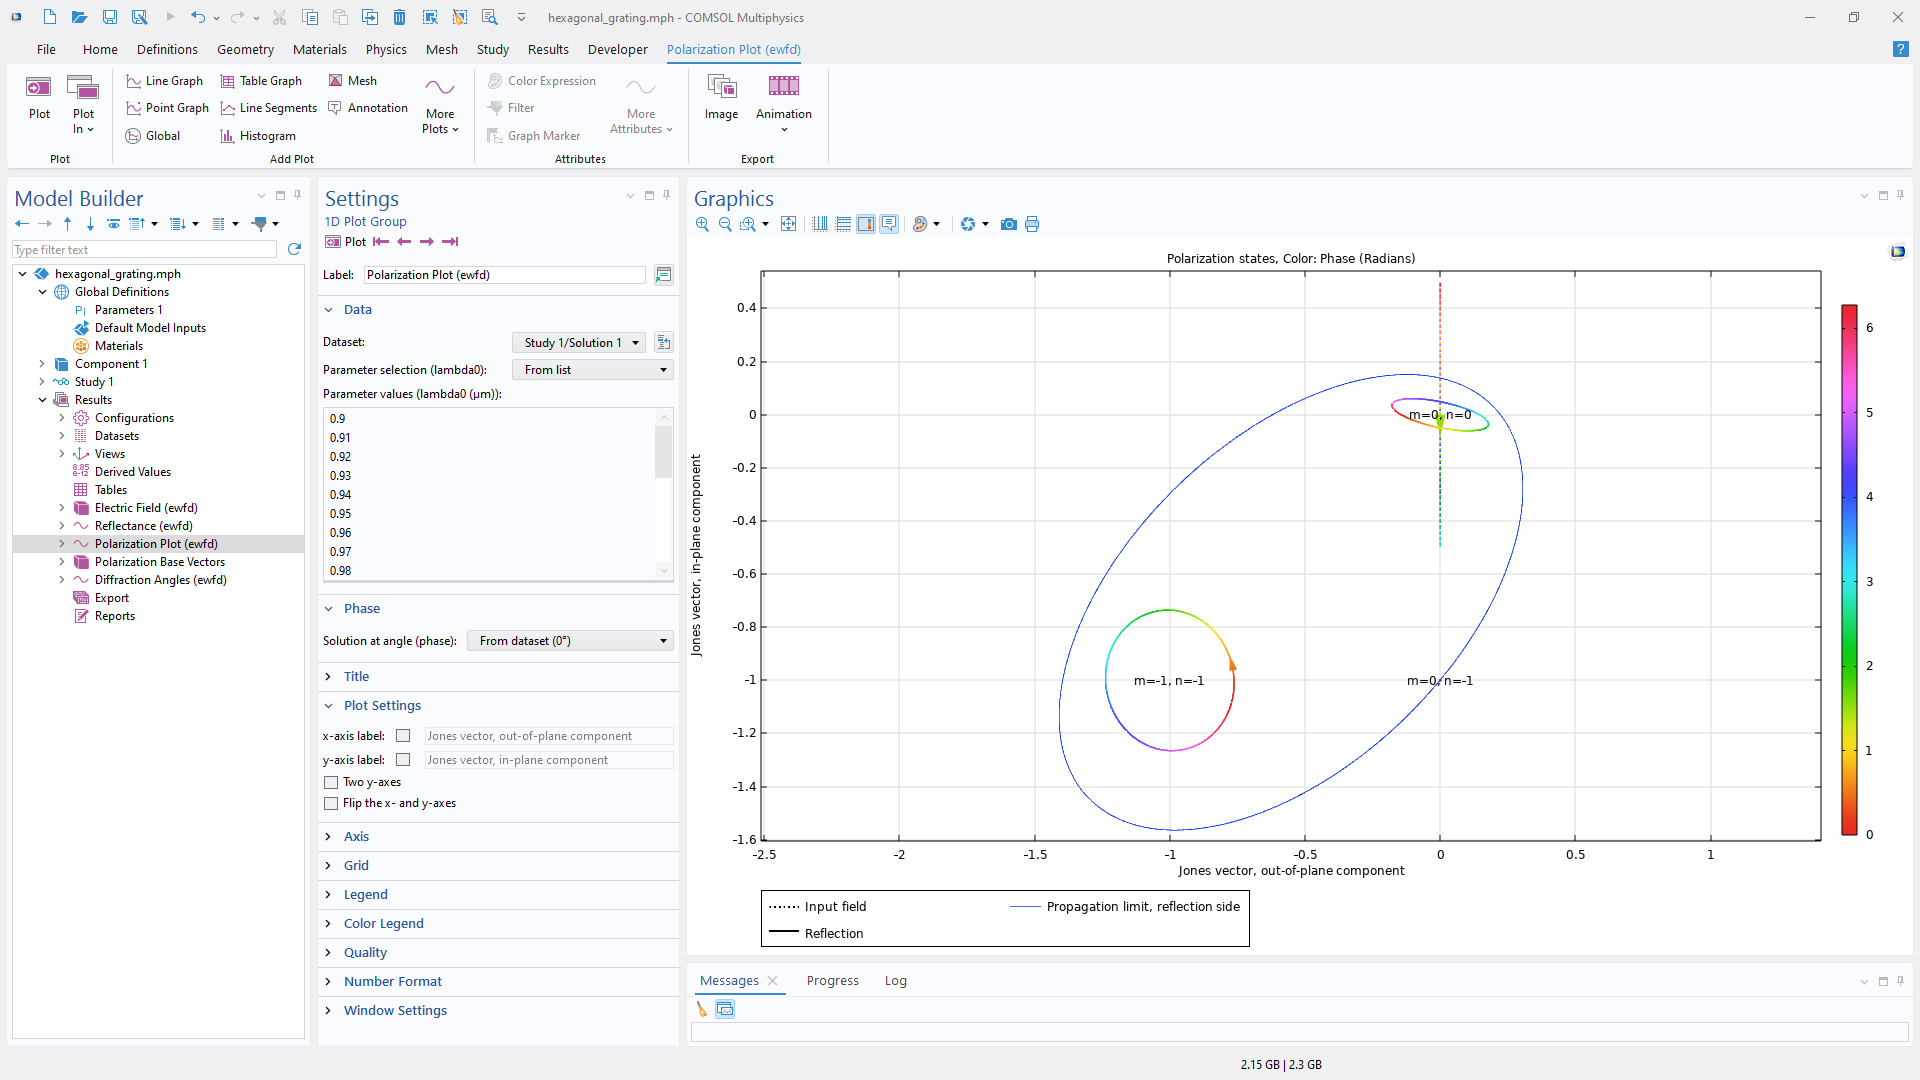
Task: Click Zoom In in Graphics toolbar
Action: coord(702,224)
